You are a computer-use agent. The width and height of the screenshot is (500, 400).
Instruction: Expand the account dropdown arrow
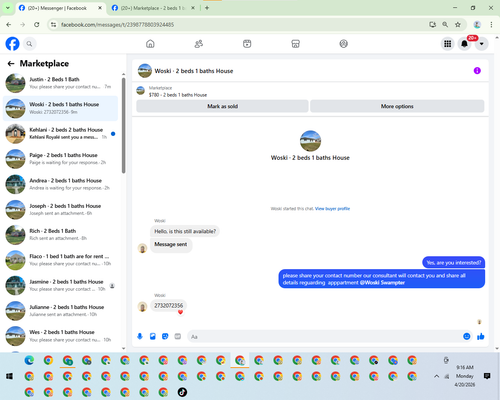click(x=481, y=44)
